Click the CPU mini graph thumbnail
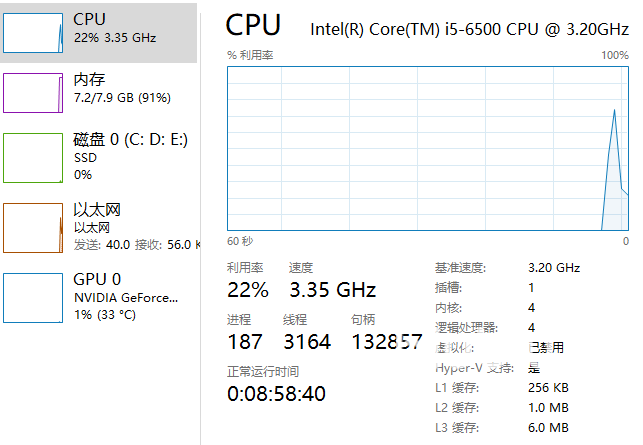The height and width of the screenshot is (445, 643). click(x=33, y=32)
